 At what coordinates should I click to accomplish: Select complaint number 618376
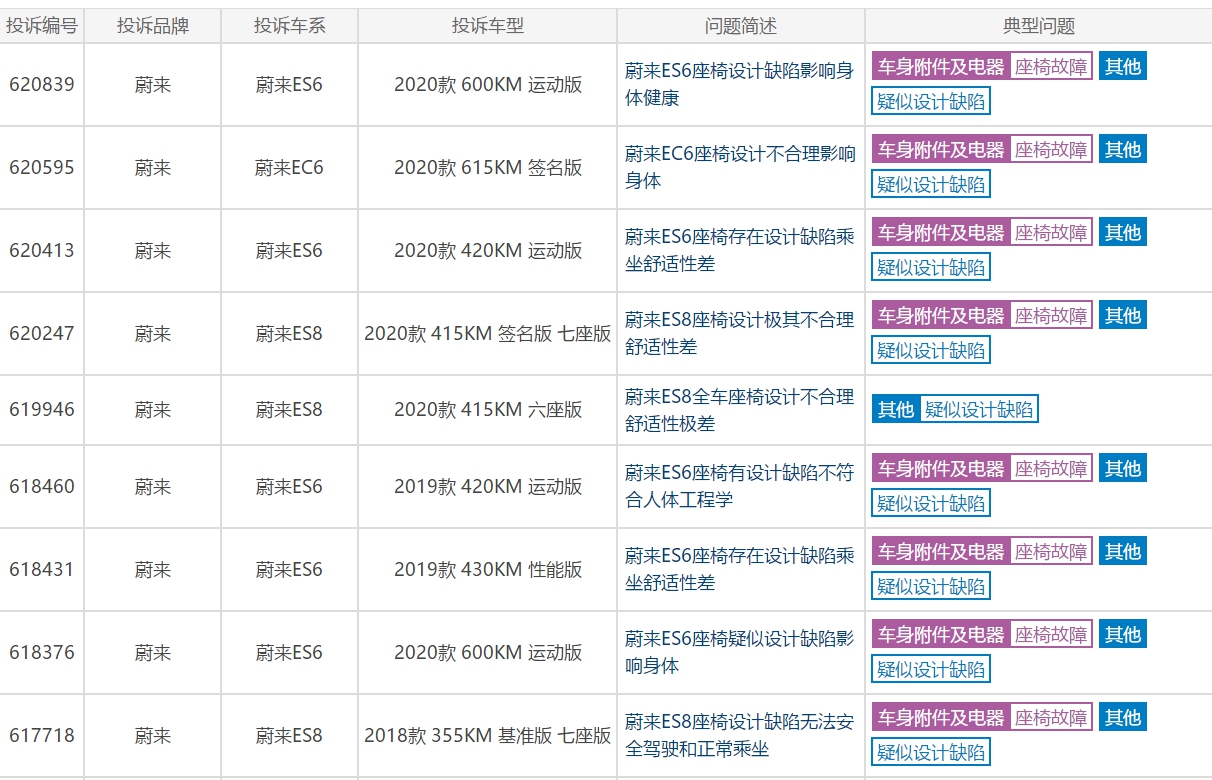[x=42, y=653]
